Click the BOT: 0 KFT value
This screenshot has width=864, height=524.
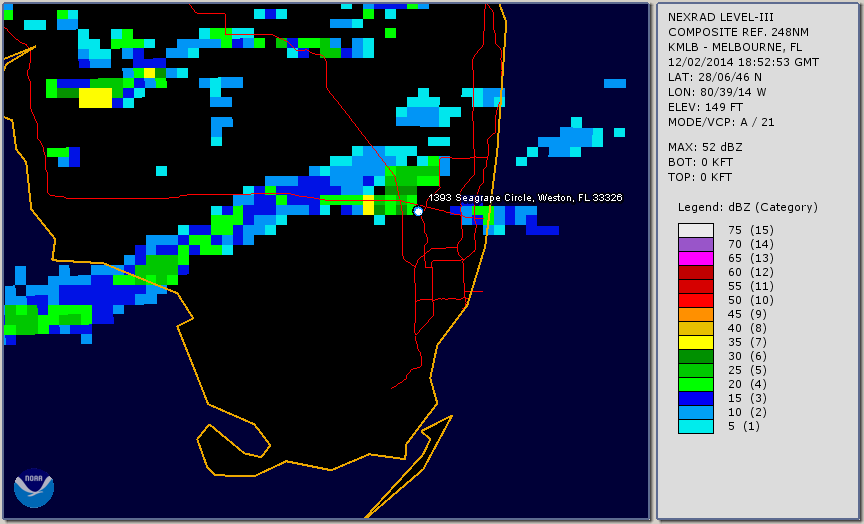pos(700,163)
